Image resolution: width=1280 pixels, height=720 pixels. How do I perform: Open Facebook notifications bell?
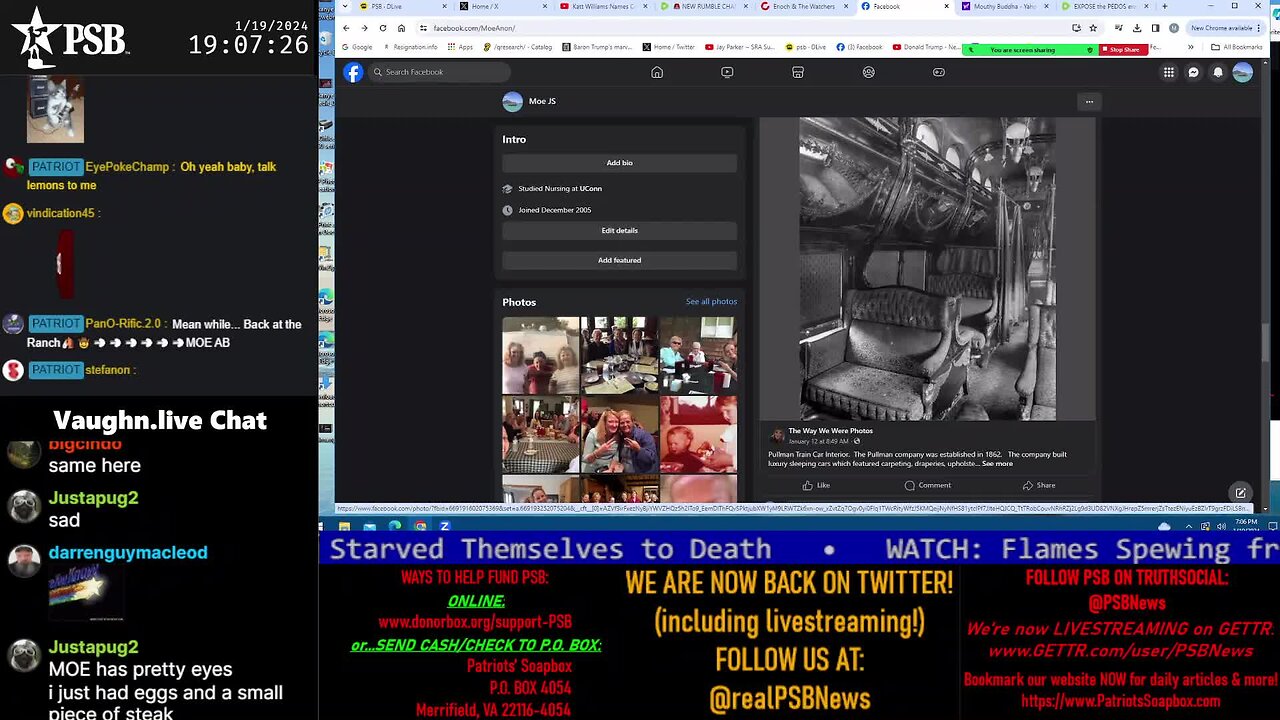pyautogui.click(x=1218, y=72)
